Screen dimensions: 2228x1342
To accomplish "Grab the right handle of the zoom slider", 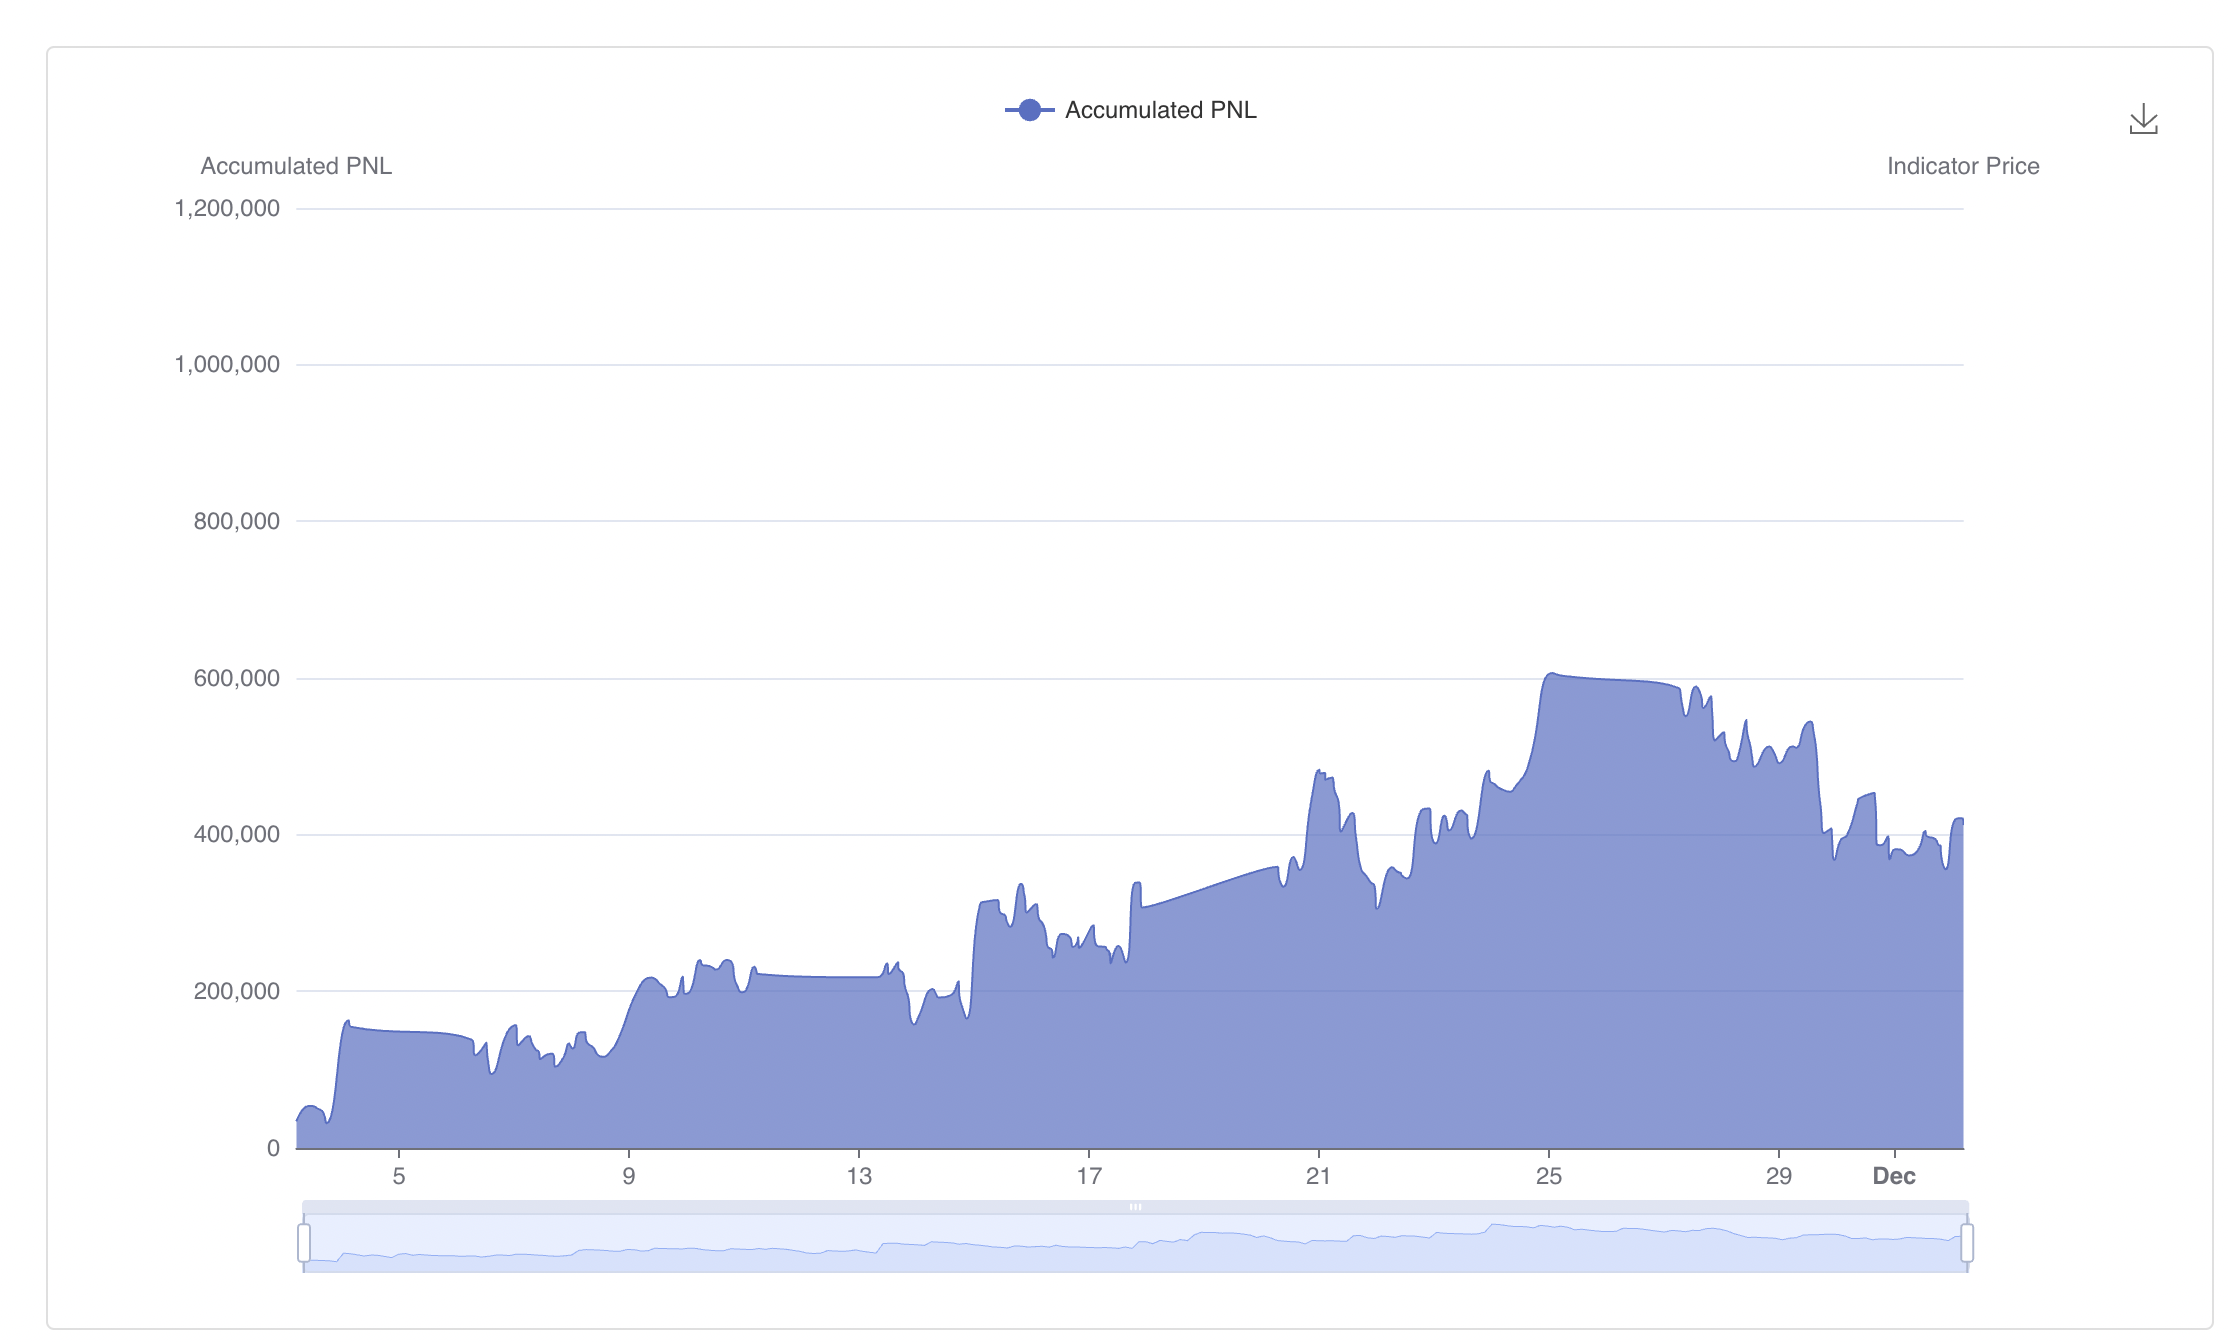I will pyautogui.click(x=1968, y=1244).
